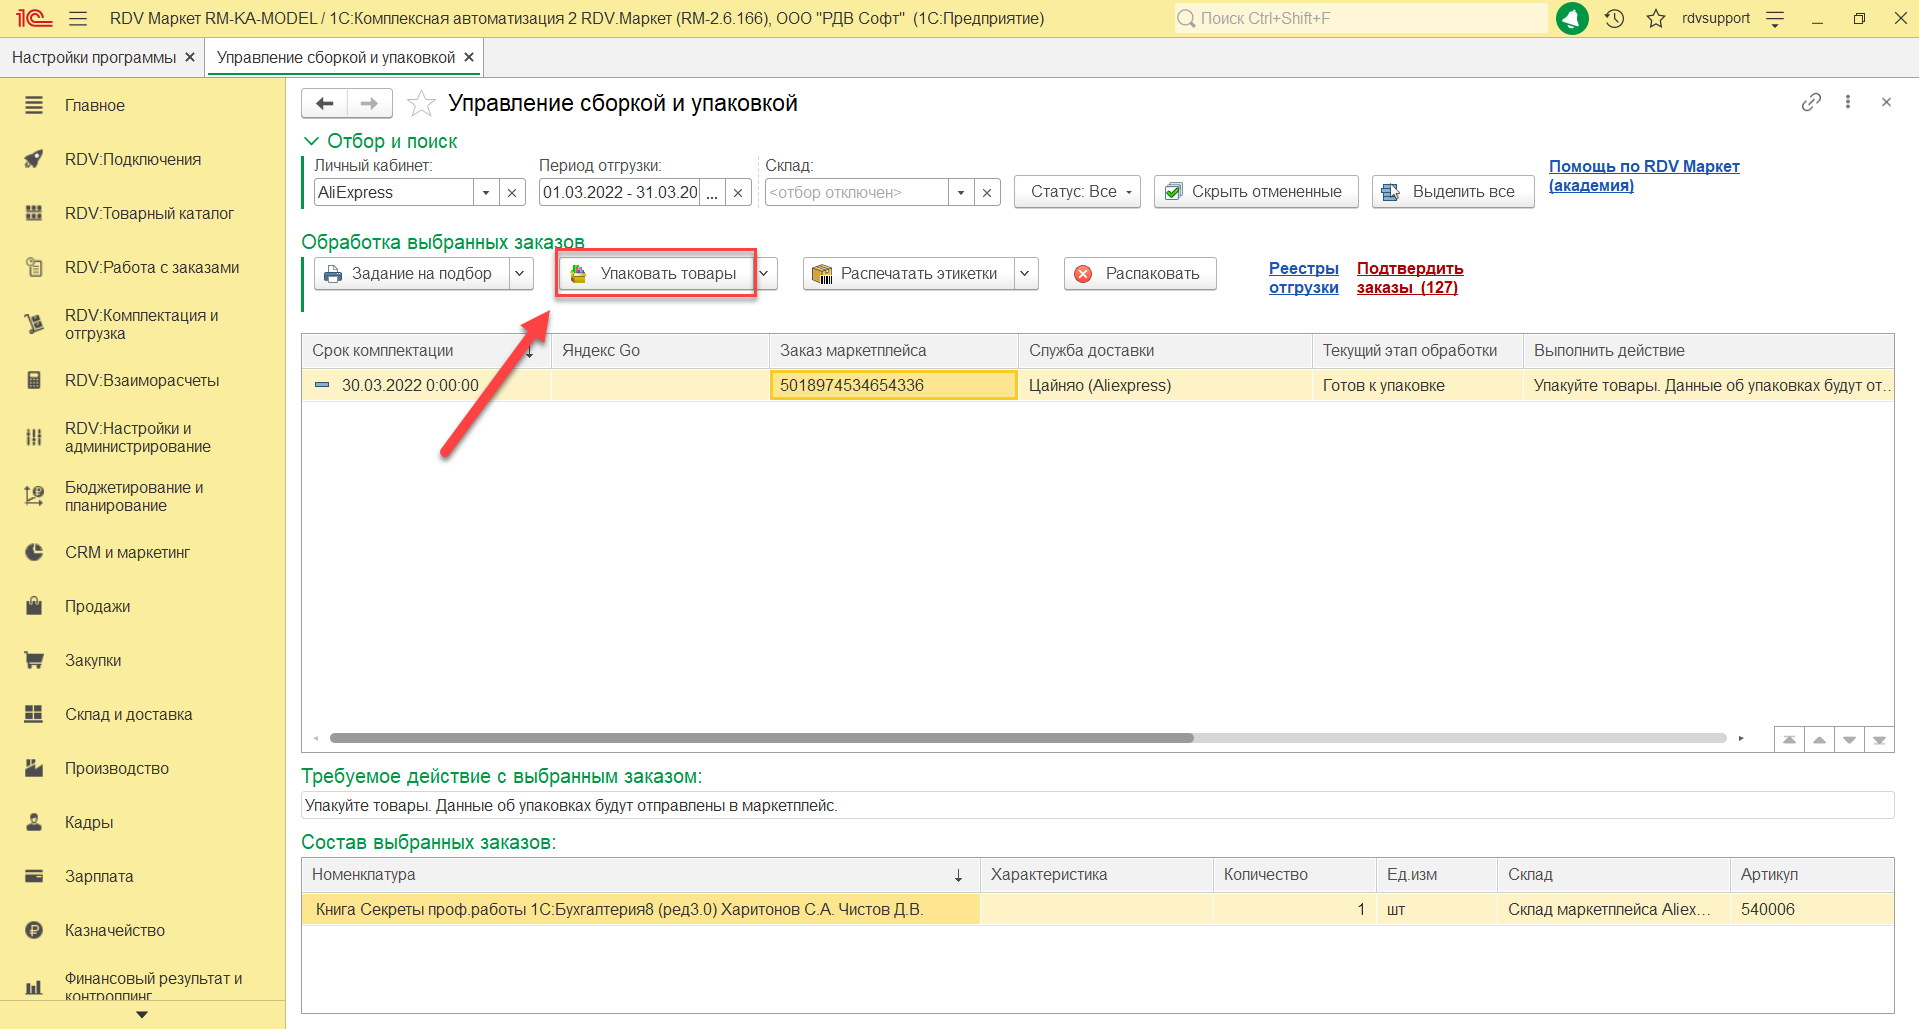This screenshot has height=1029, width=1919.
Task: Copy link to this form
Action: pos(1811,102)
